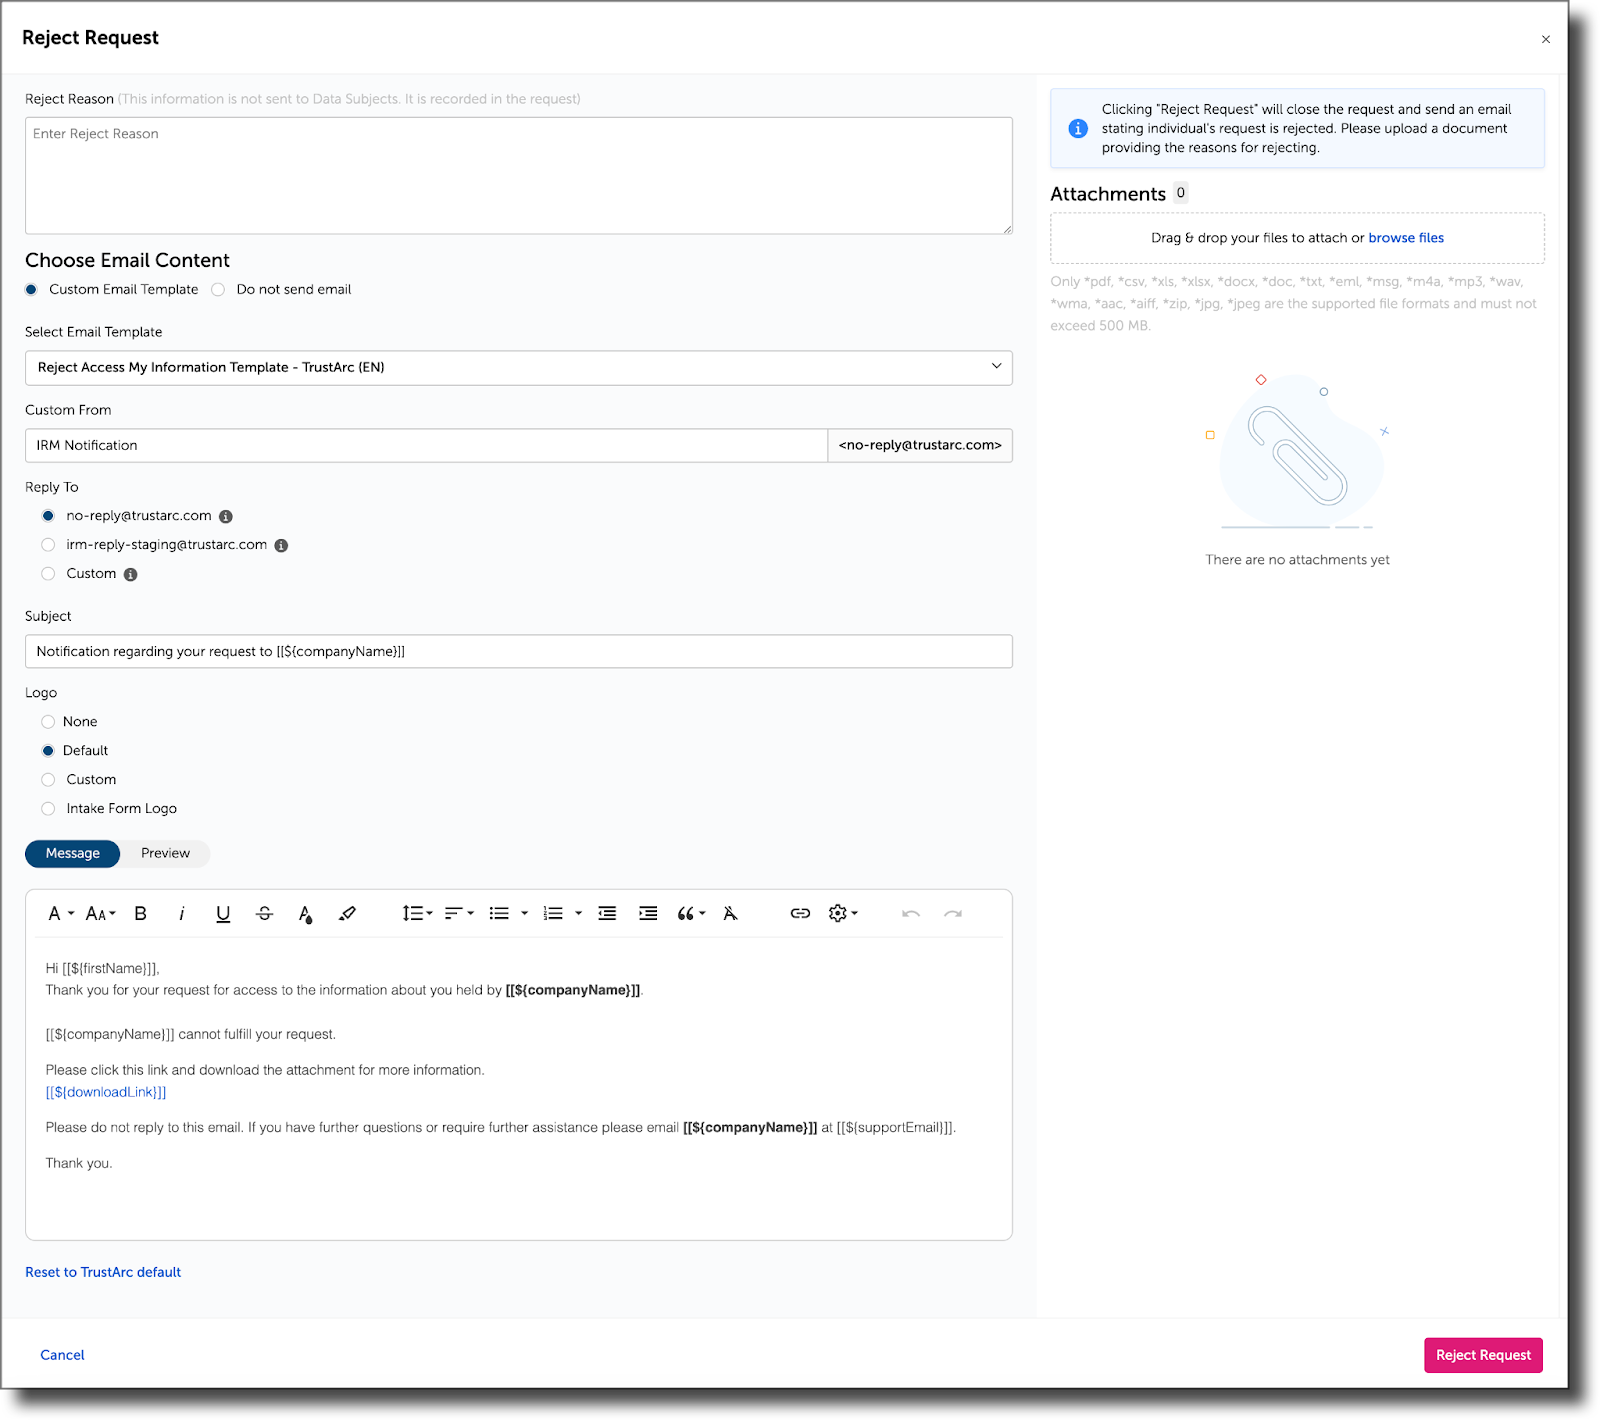1600x1420 pixels.
Task: Open the text highlighter color tool
Action: (347, 913)
